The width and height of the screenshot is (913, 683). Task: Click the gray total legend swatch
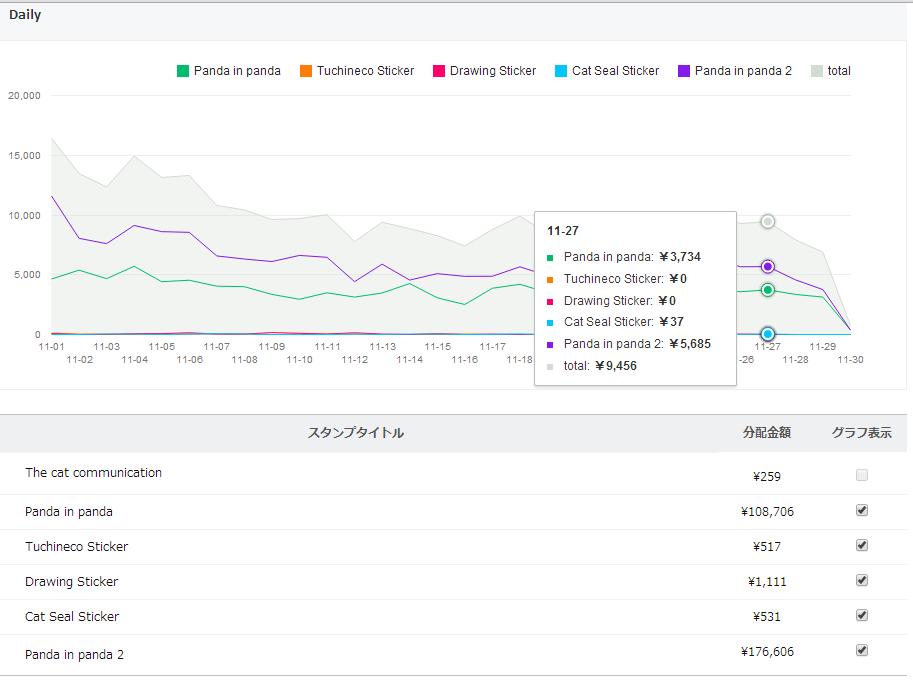817,71
